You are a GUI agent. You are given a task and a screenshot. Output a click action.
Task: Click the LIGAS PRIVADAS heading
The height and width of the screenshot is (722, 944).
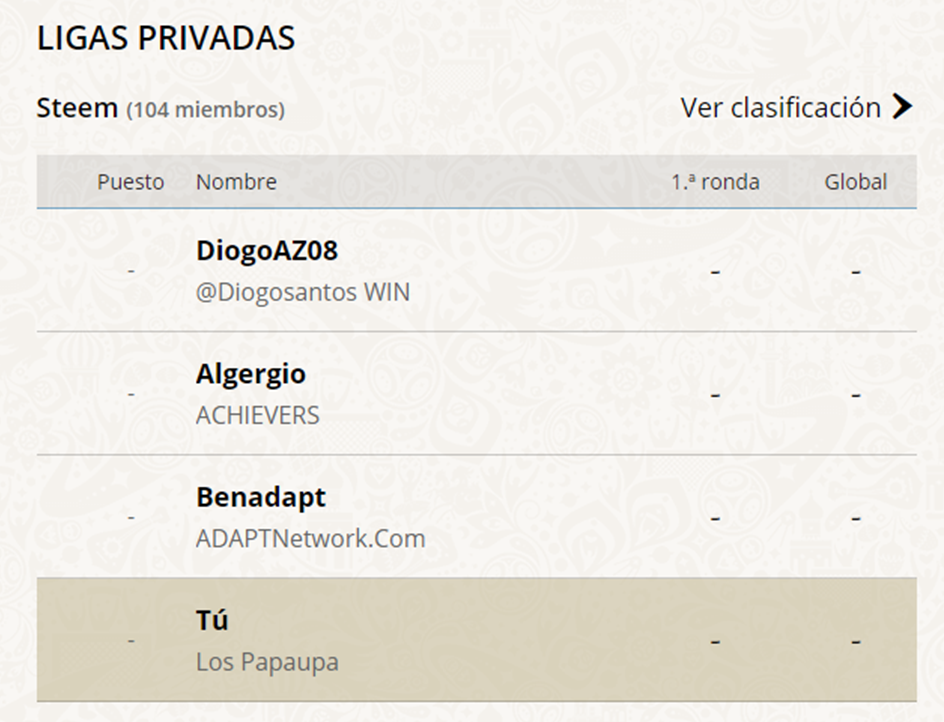(166, 38)
